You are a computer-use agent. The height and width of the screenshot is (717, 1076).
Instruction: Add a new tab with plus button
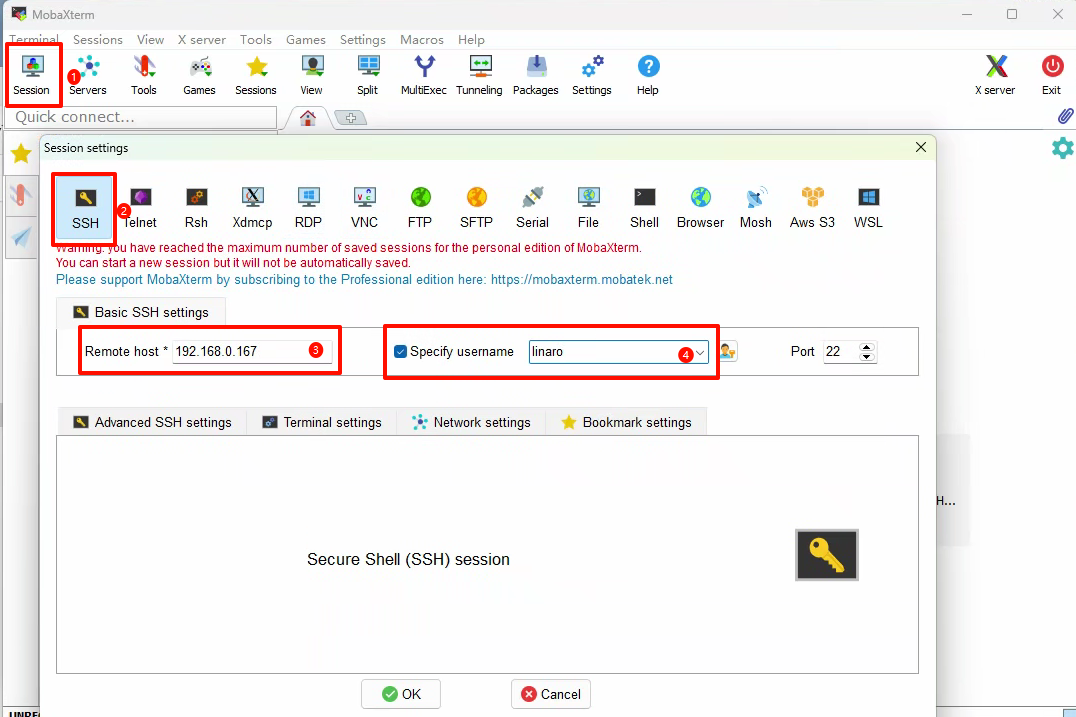[x=351, y=118]
